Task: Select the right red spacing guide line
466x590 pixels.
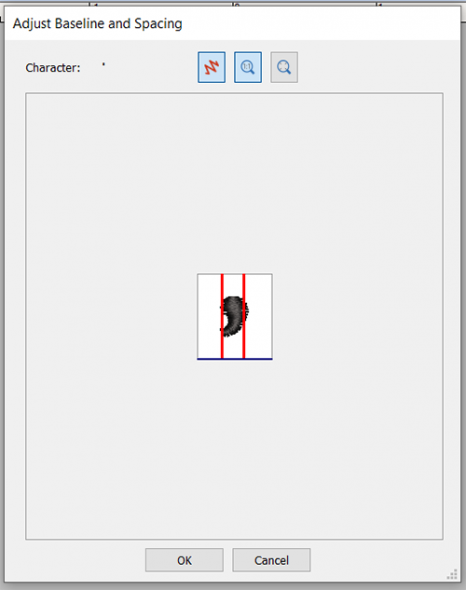Action: [x=244, y=316]
